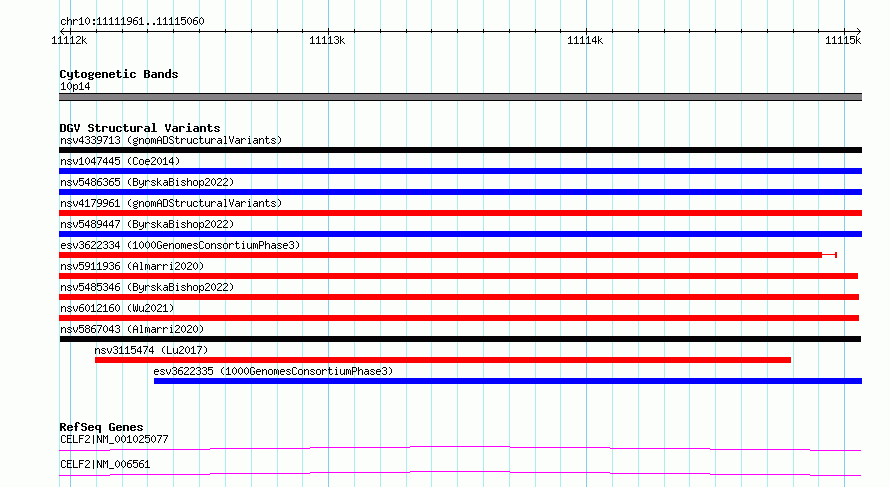
Task: Select the red bar under nsv5485346
Action: pyautogui.click(x=459, y=297)
